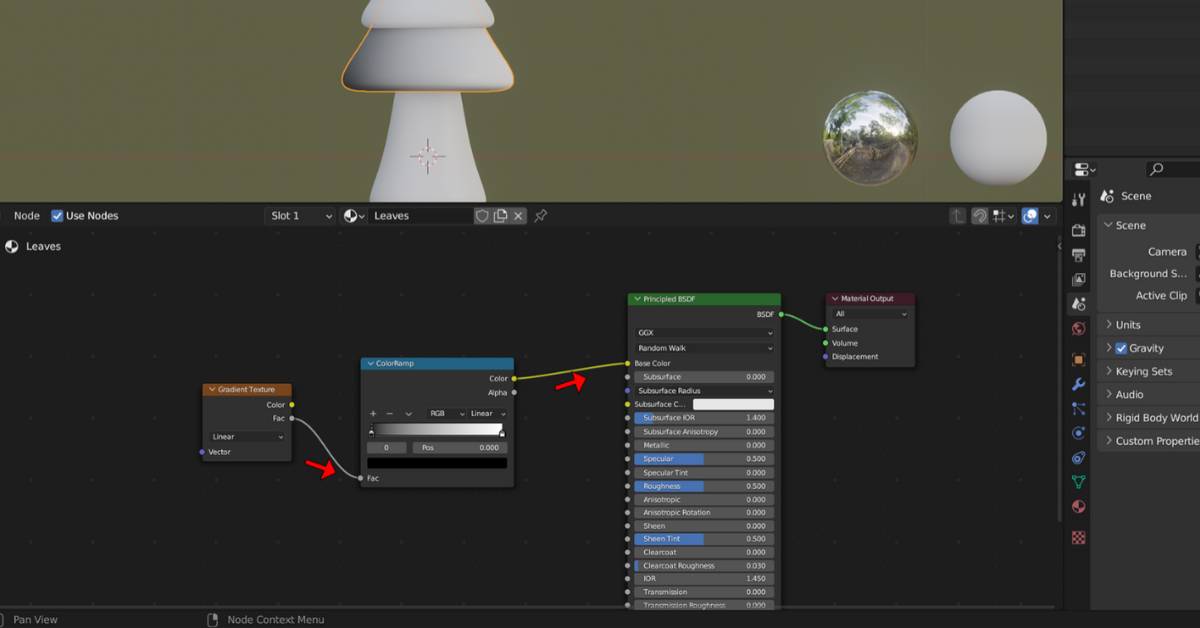Viewport: 1200px width, 628px height.
Task: Expand the Rigid Body World panel
Action: tap(1150, 417)
